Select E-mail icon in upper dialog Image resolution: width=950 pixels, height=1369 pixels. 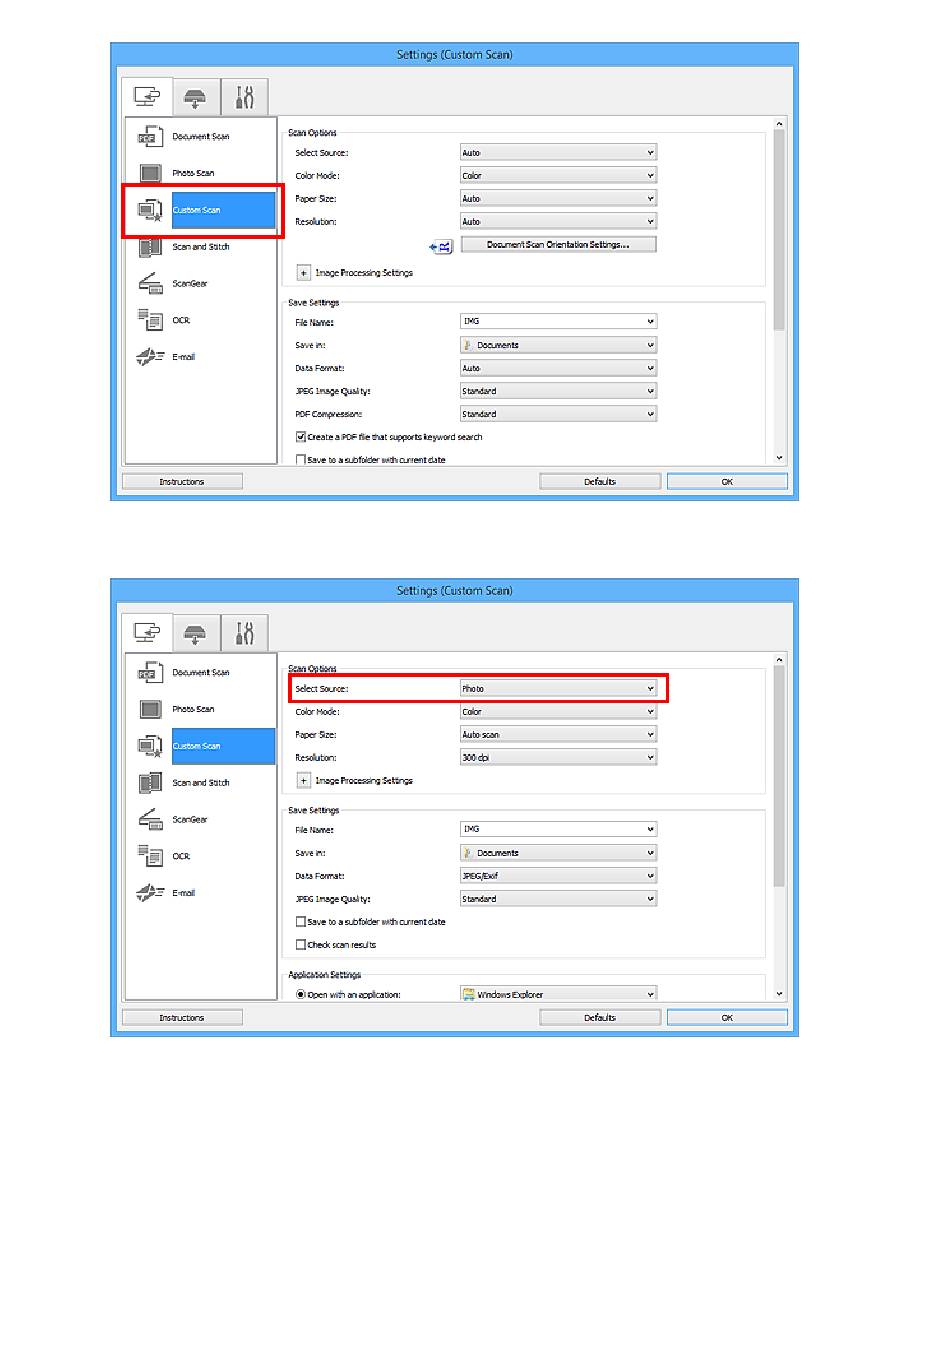[150, 357]
